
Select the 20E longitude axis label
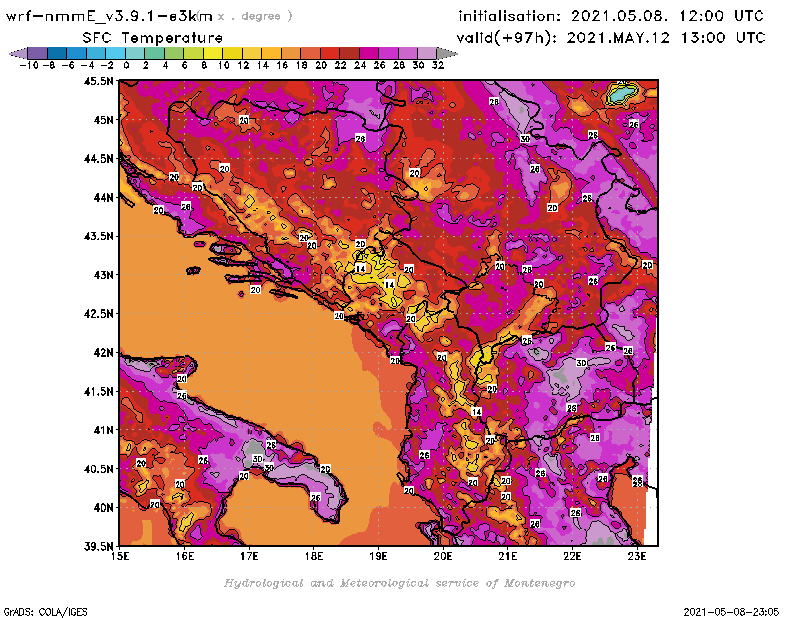point(443,556)
